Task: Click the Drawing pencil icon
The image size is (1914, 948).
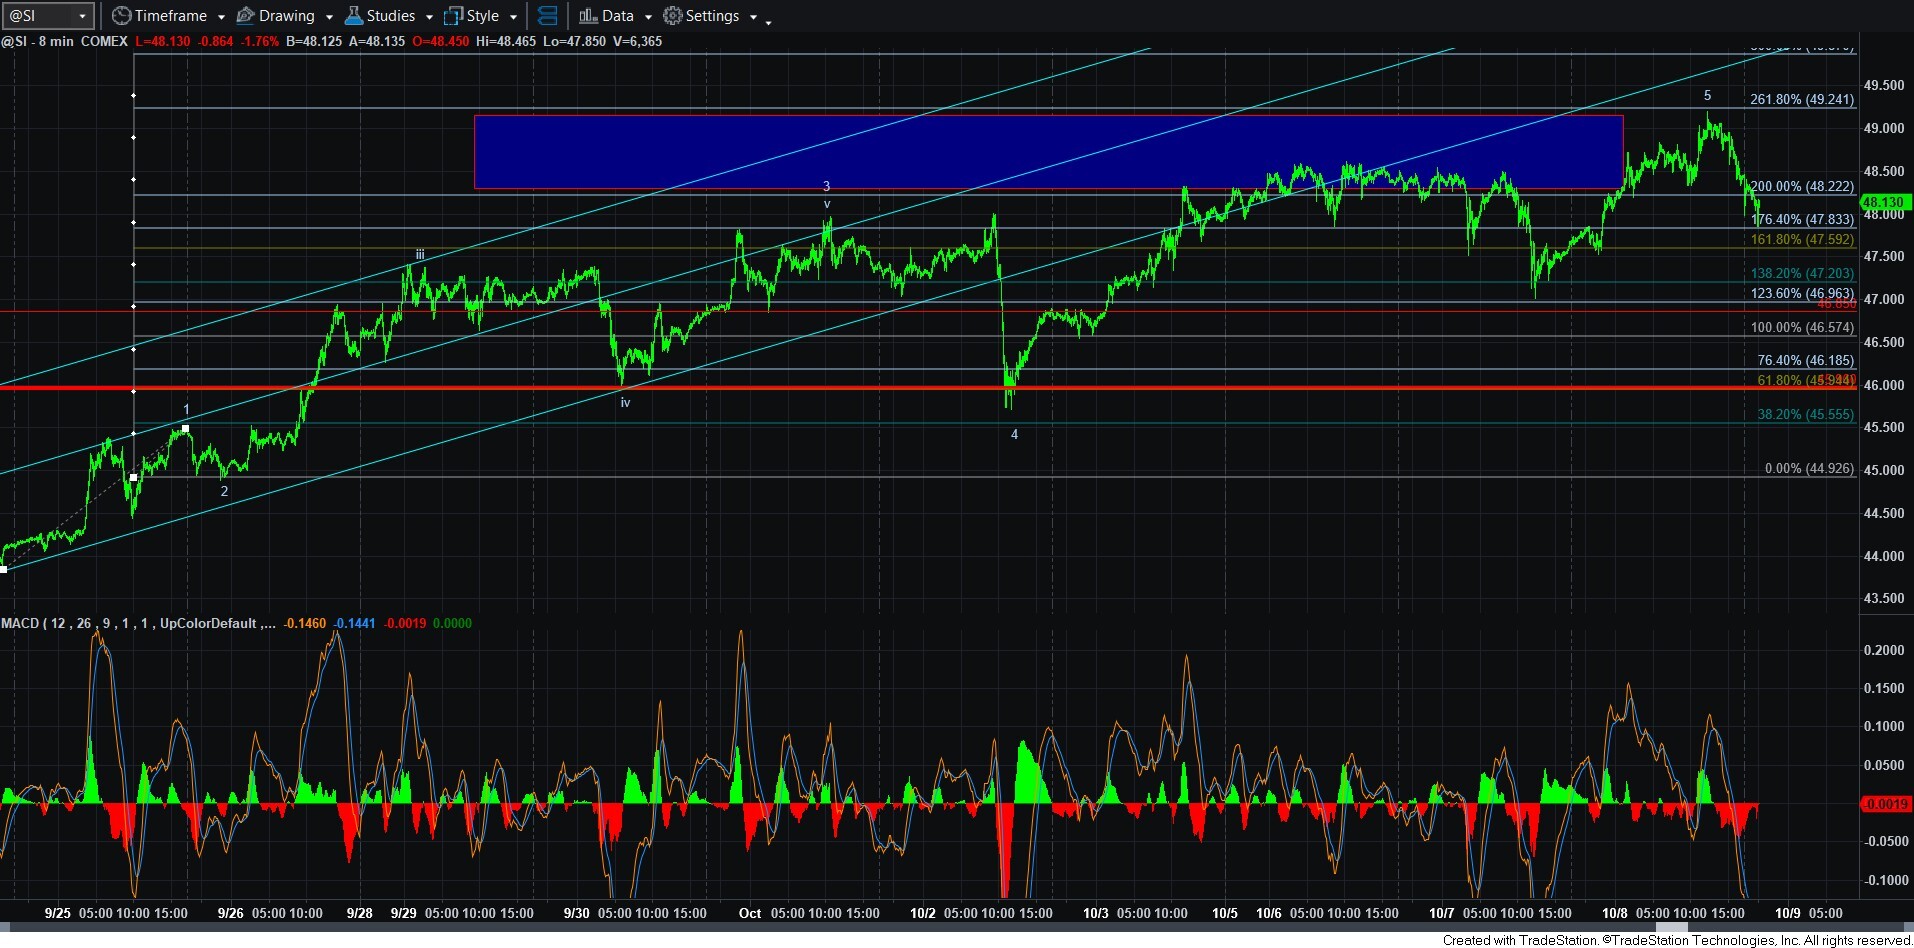Action: [x=245, y=16]
